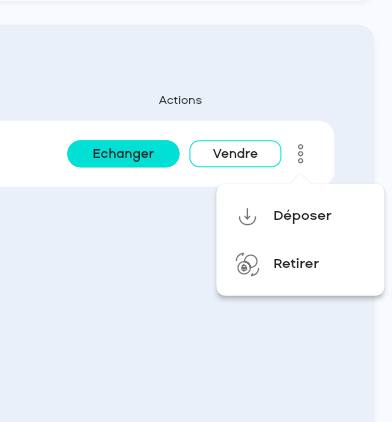Click the Vendre button

point(235,154)
